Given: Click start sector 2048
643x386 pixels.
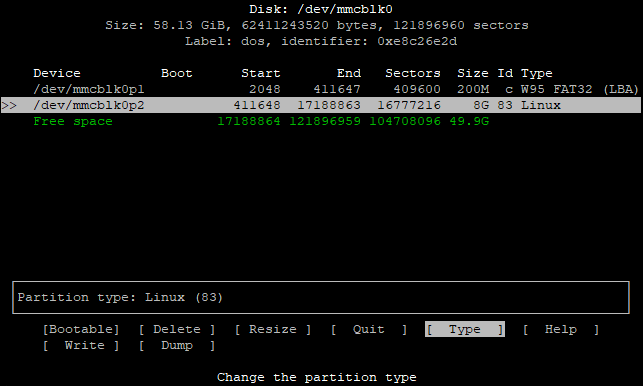Looking at the screenshot, I should click(x=265, y=89).
